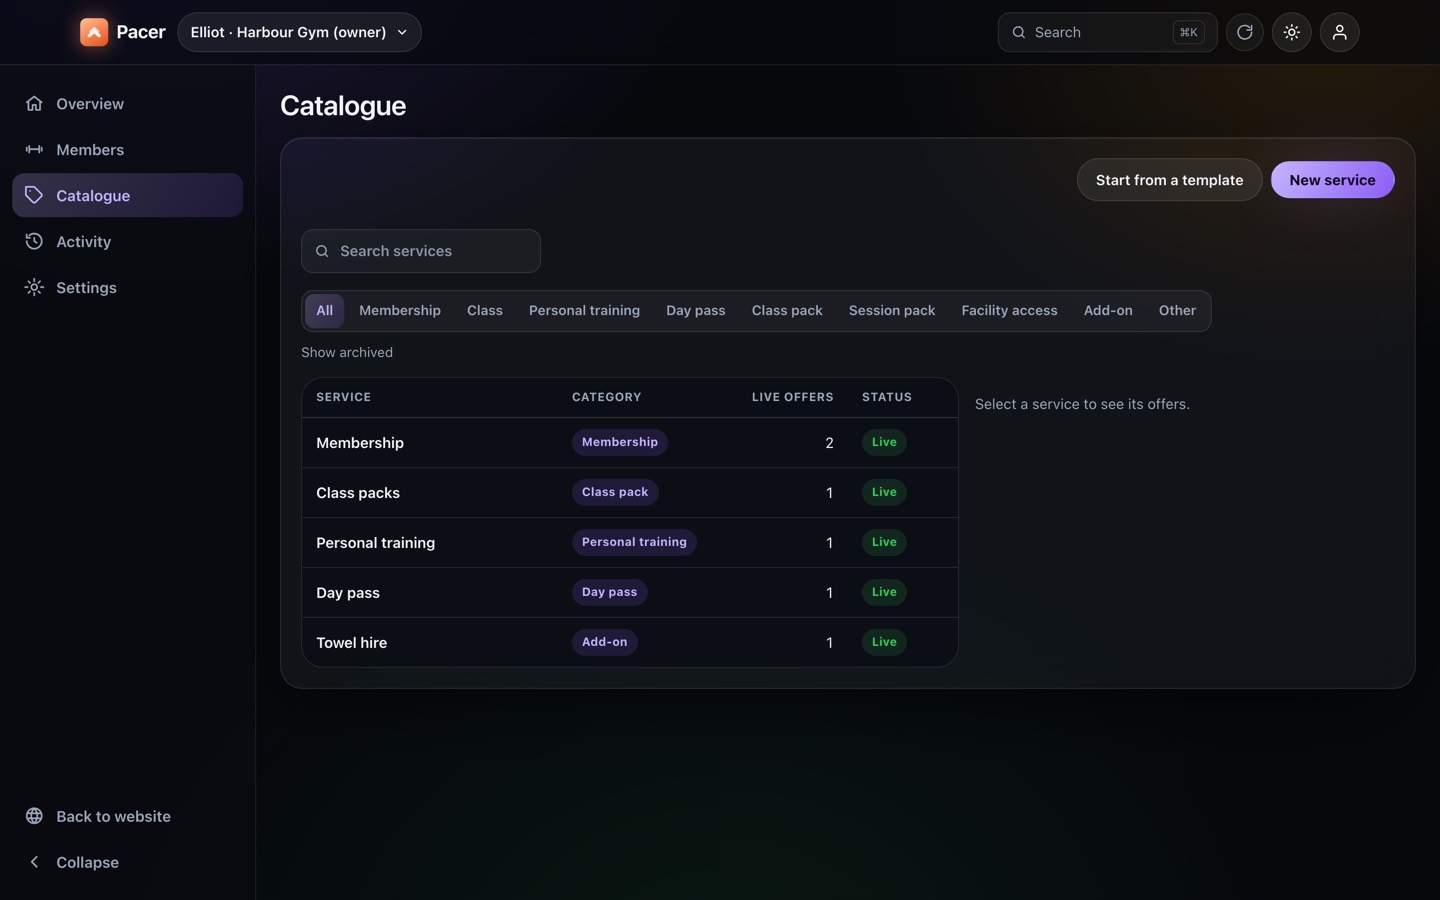Screen dimensions: 1440x900
Task: Select the Day pass service name
Action: click(348, 593)
